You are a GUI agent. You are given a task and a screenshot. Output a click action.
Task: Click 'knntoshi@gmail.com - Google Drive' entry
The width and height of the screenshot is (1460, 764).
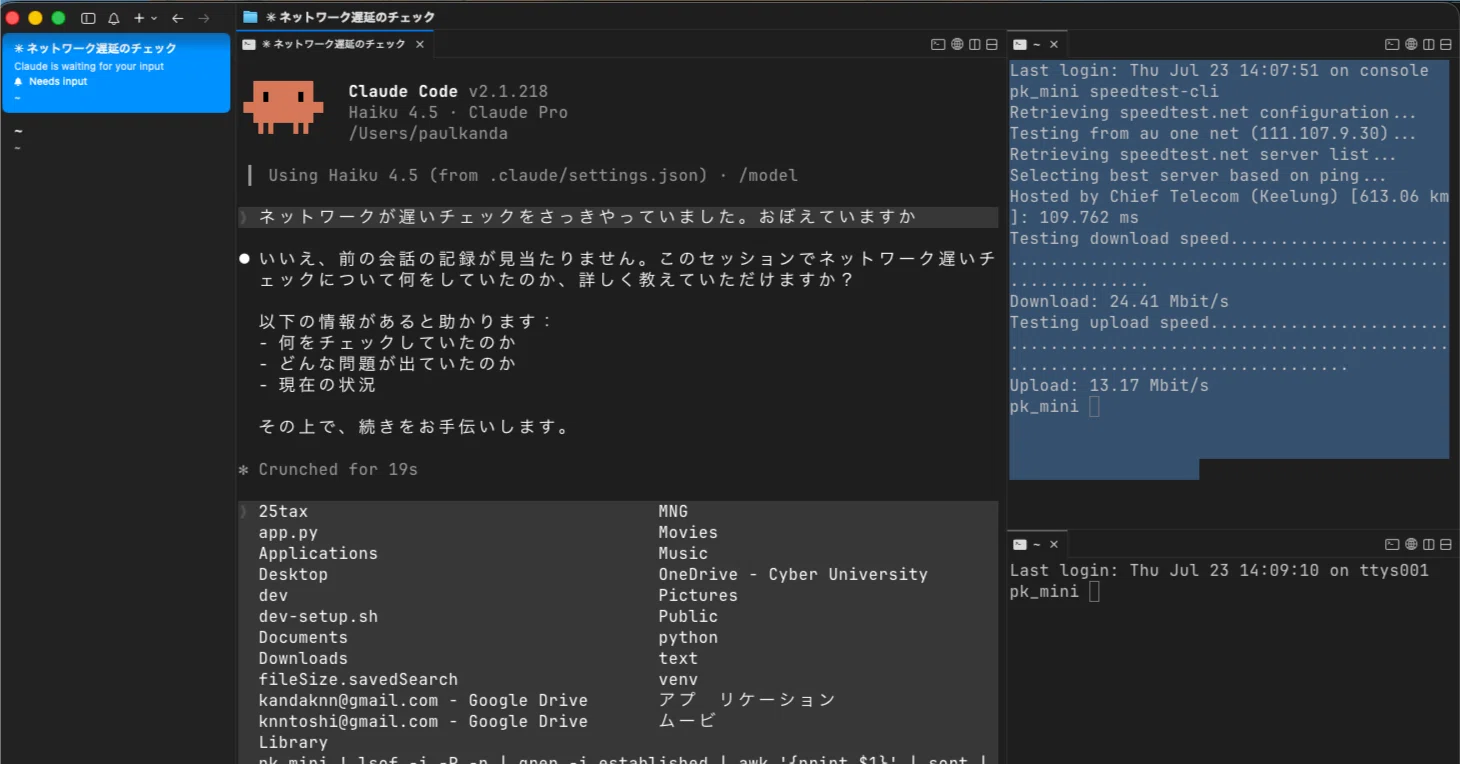click(423, 721)
